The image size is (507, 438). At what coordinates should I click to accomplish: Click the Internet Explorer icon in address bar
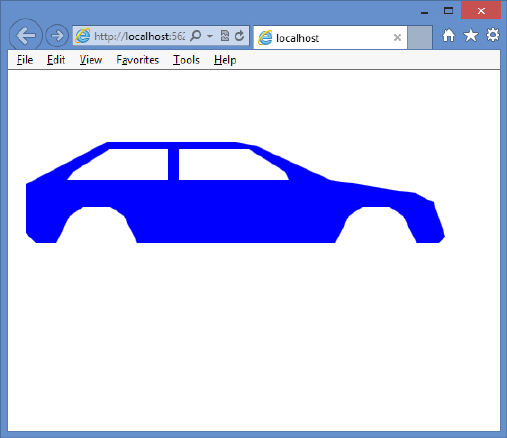(82, 36)
